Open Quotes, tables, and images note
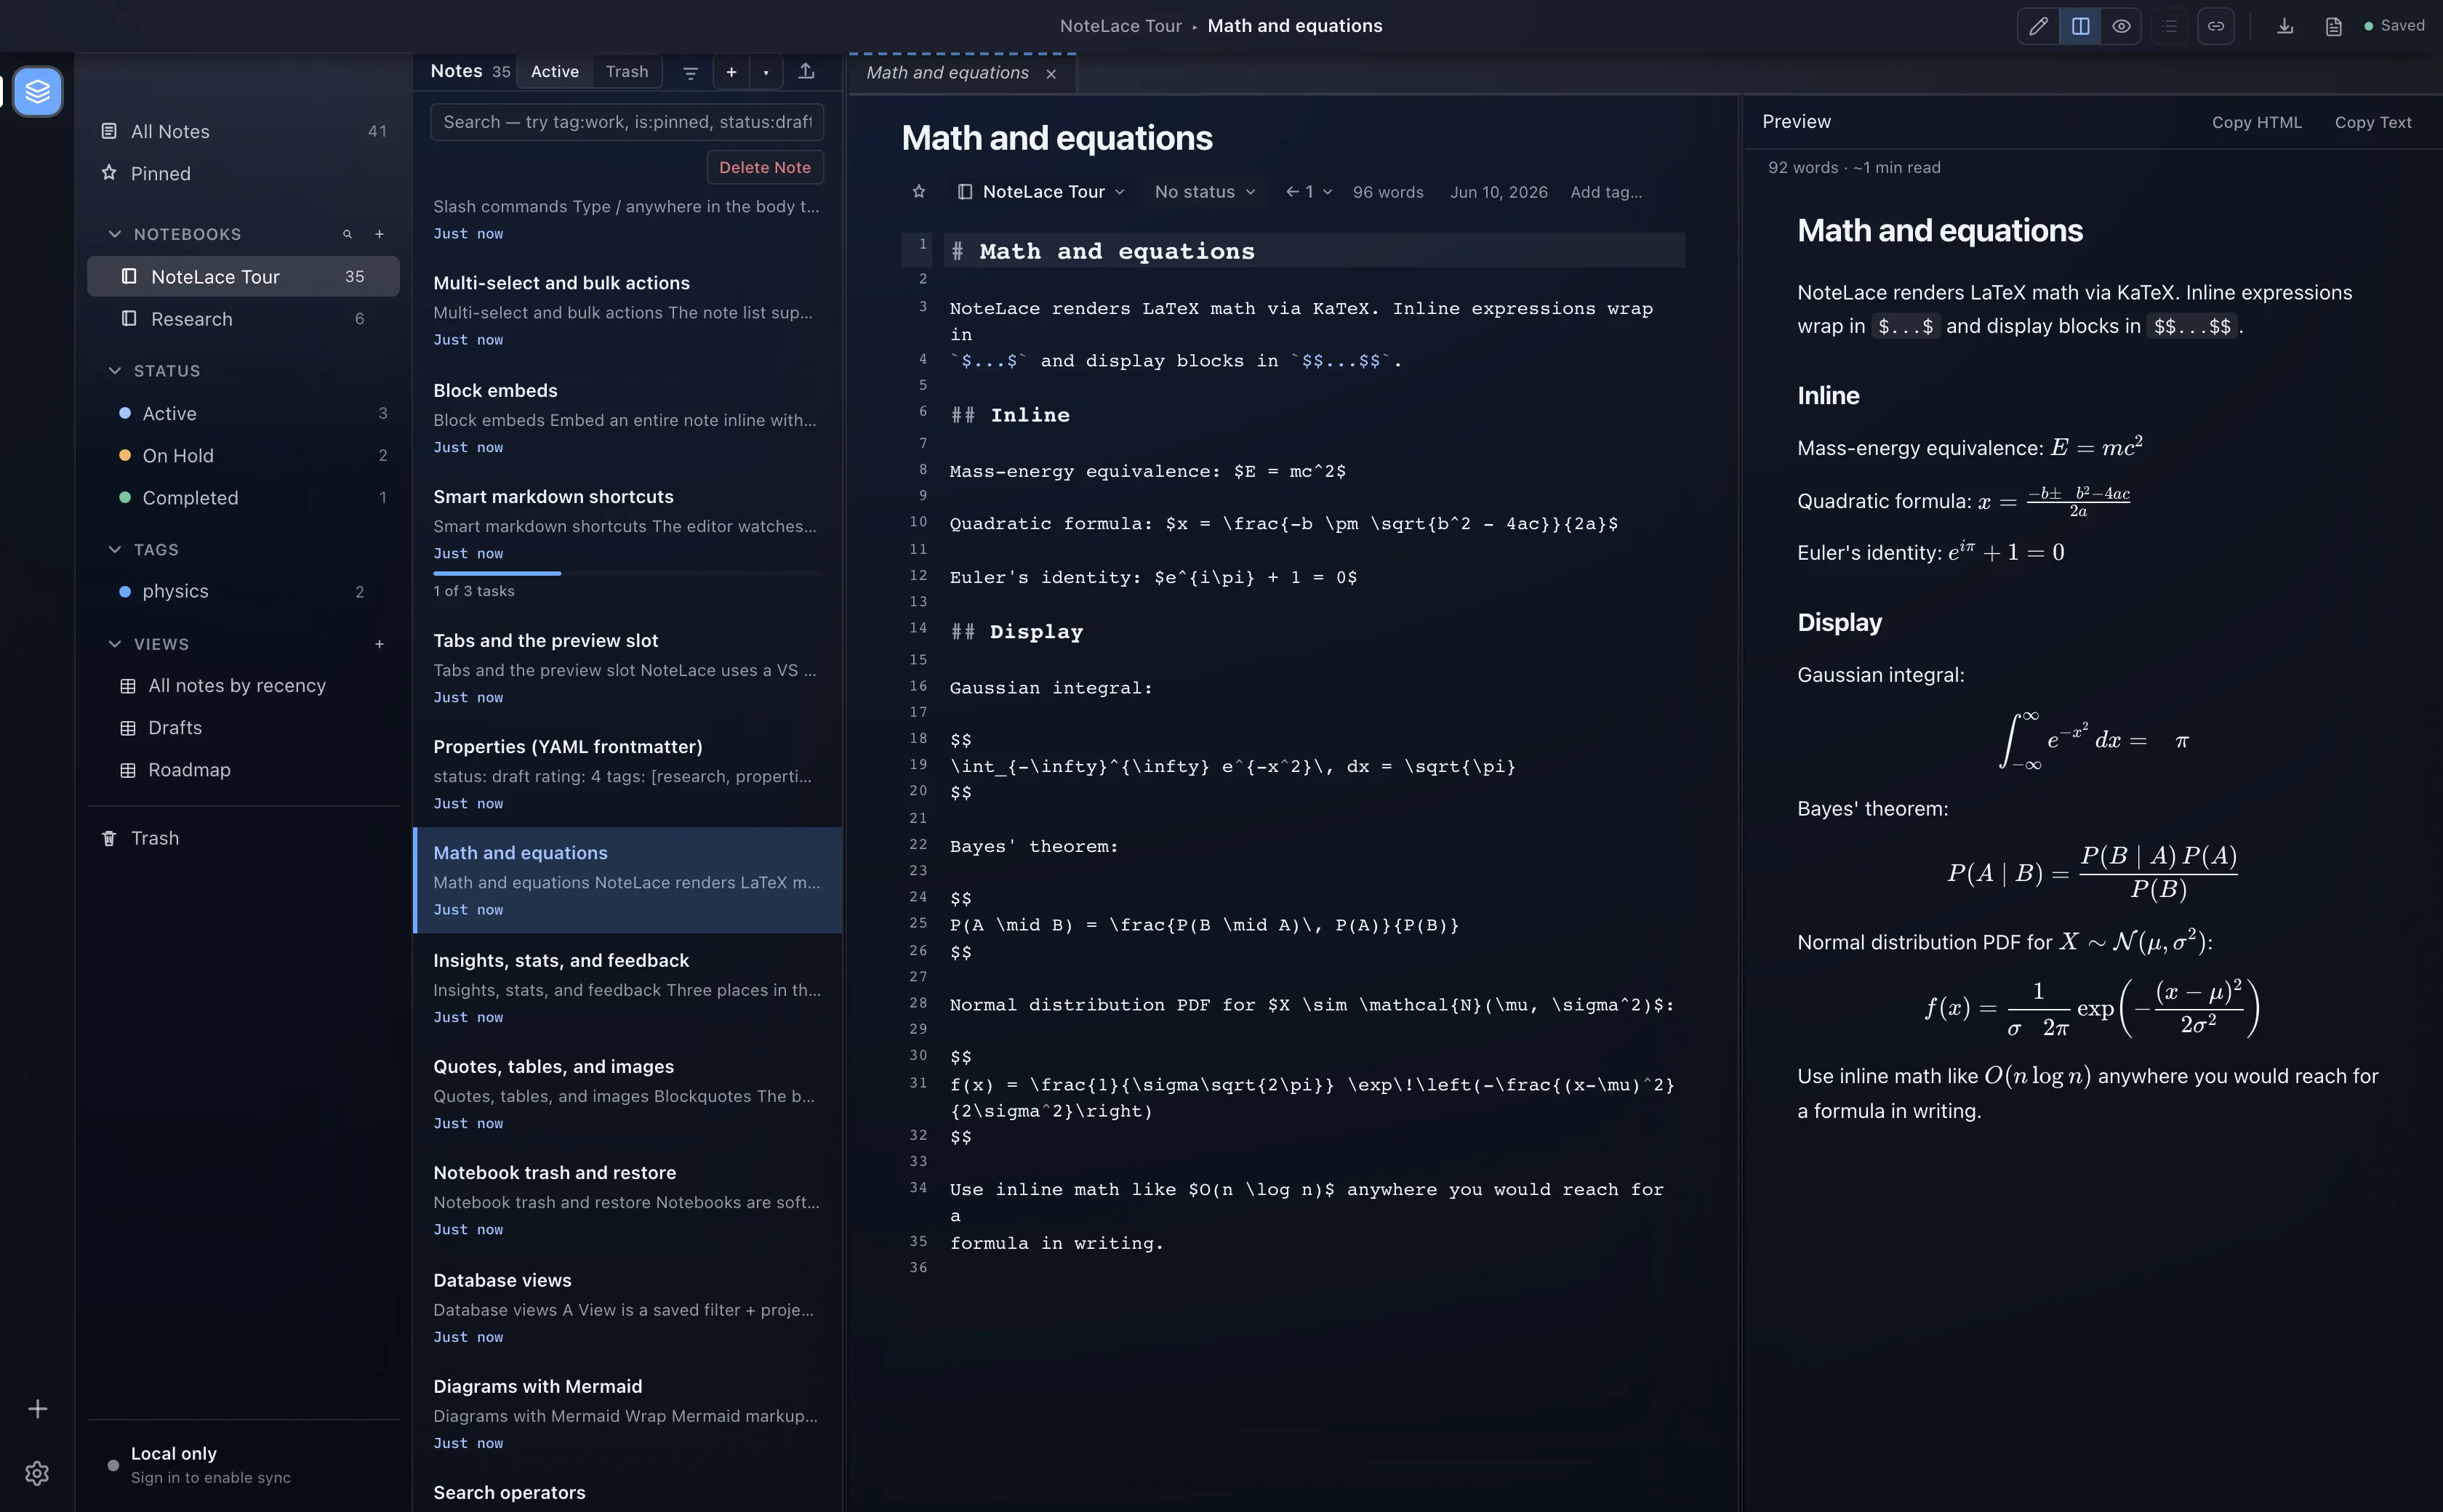Image resolution: width=2443 pixels, height=1512 pixels. (628, 1094)
